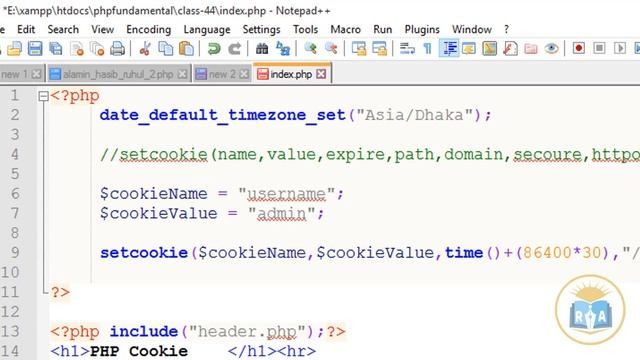Open the Plugins menu
Image resolution: width=640 pixels, height=360 pixels.
tap(422, 29)
